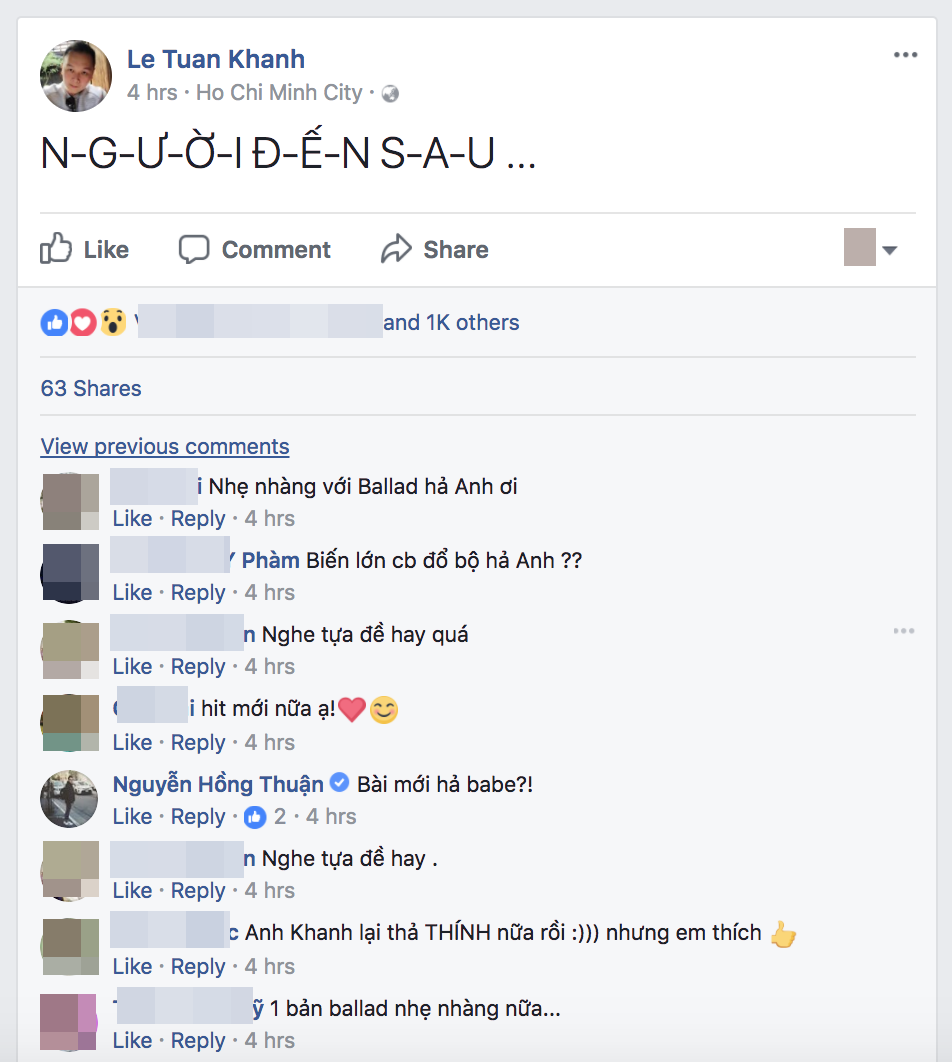This screenshot has width=952, height=1062.
Task: Reply to Nguyễn Hồng Thuận's comment
Action: (198, 817)
